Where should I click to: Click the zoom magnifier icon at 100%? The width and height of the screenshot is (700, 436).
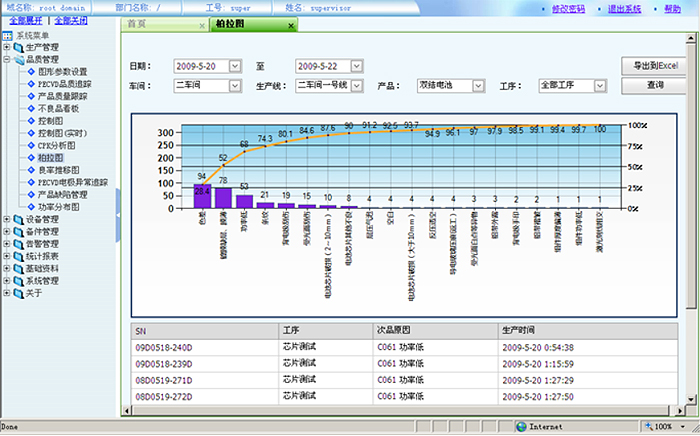tap(649, 427)
